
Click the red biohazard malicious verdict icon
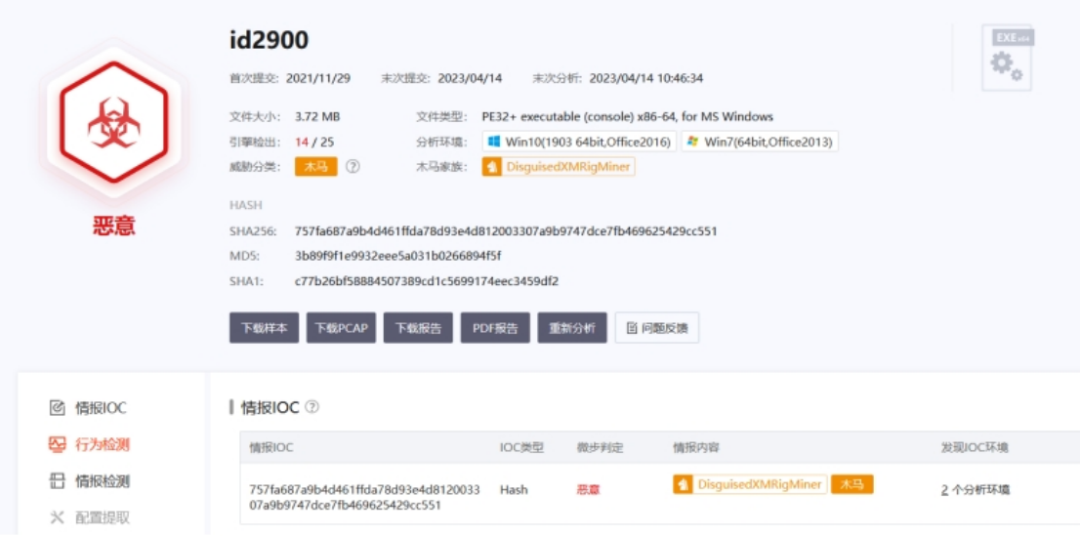click(114, 122)
